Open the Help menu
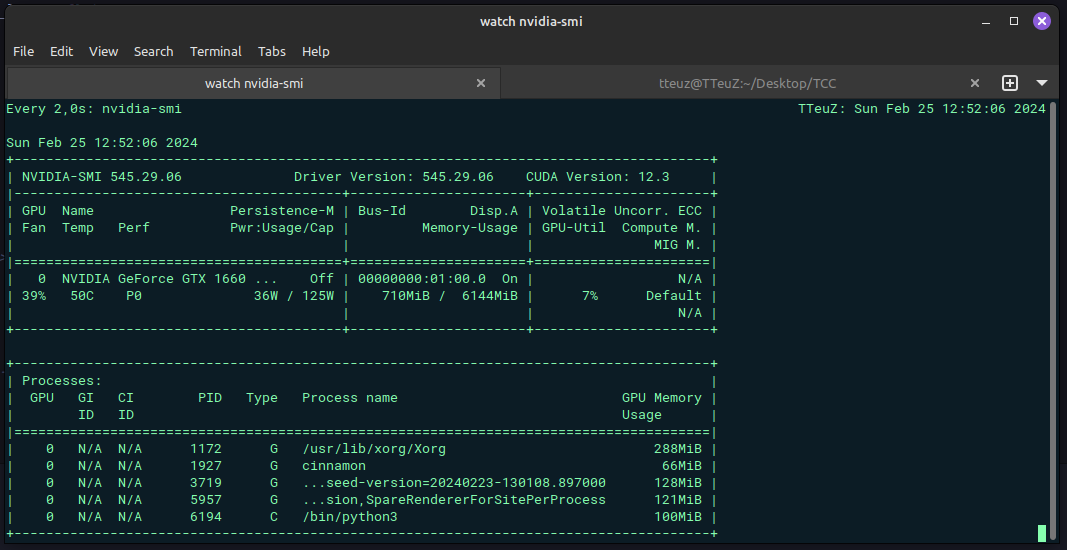This screenshot has width=1067, height=550. click(315, 51)
